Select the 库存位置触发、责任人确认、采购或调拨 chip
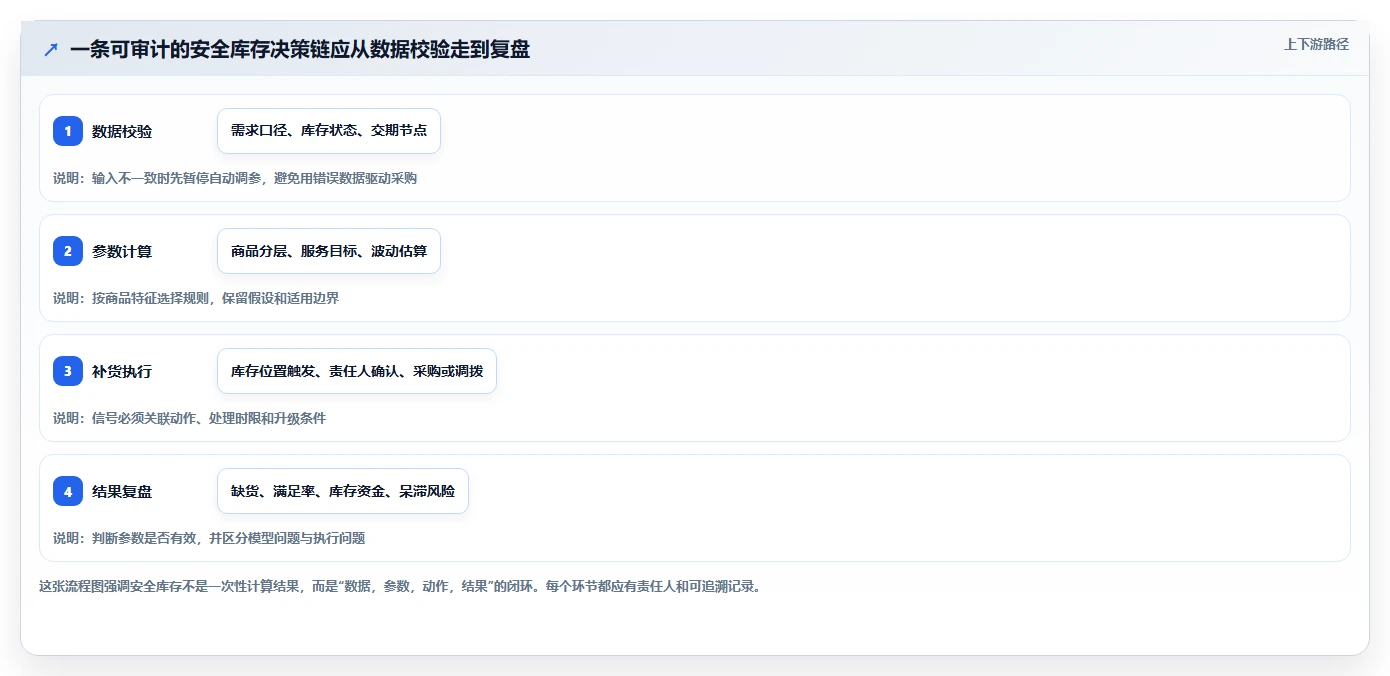 click(x=357, y=371)
